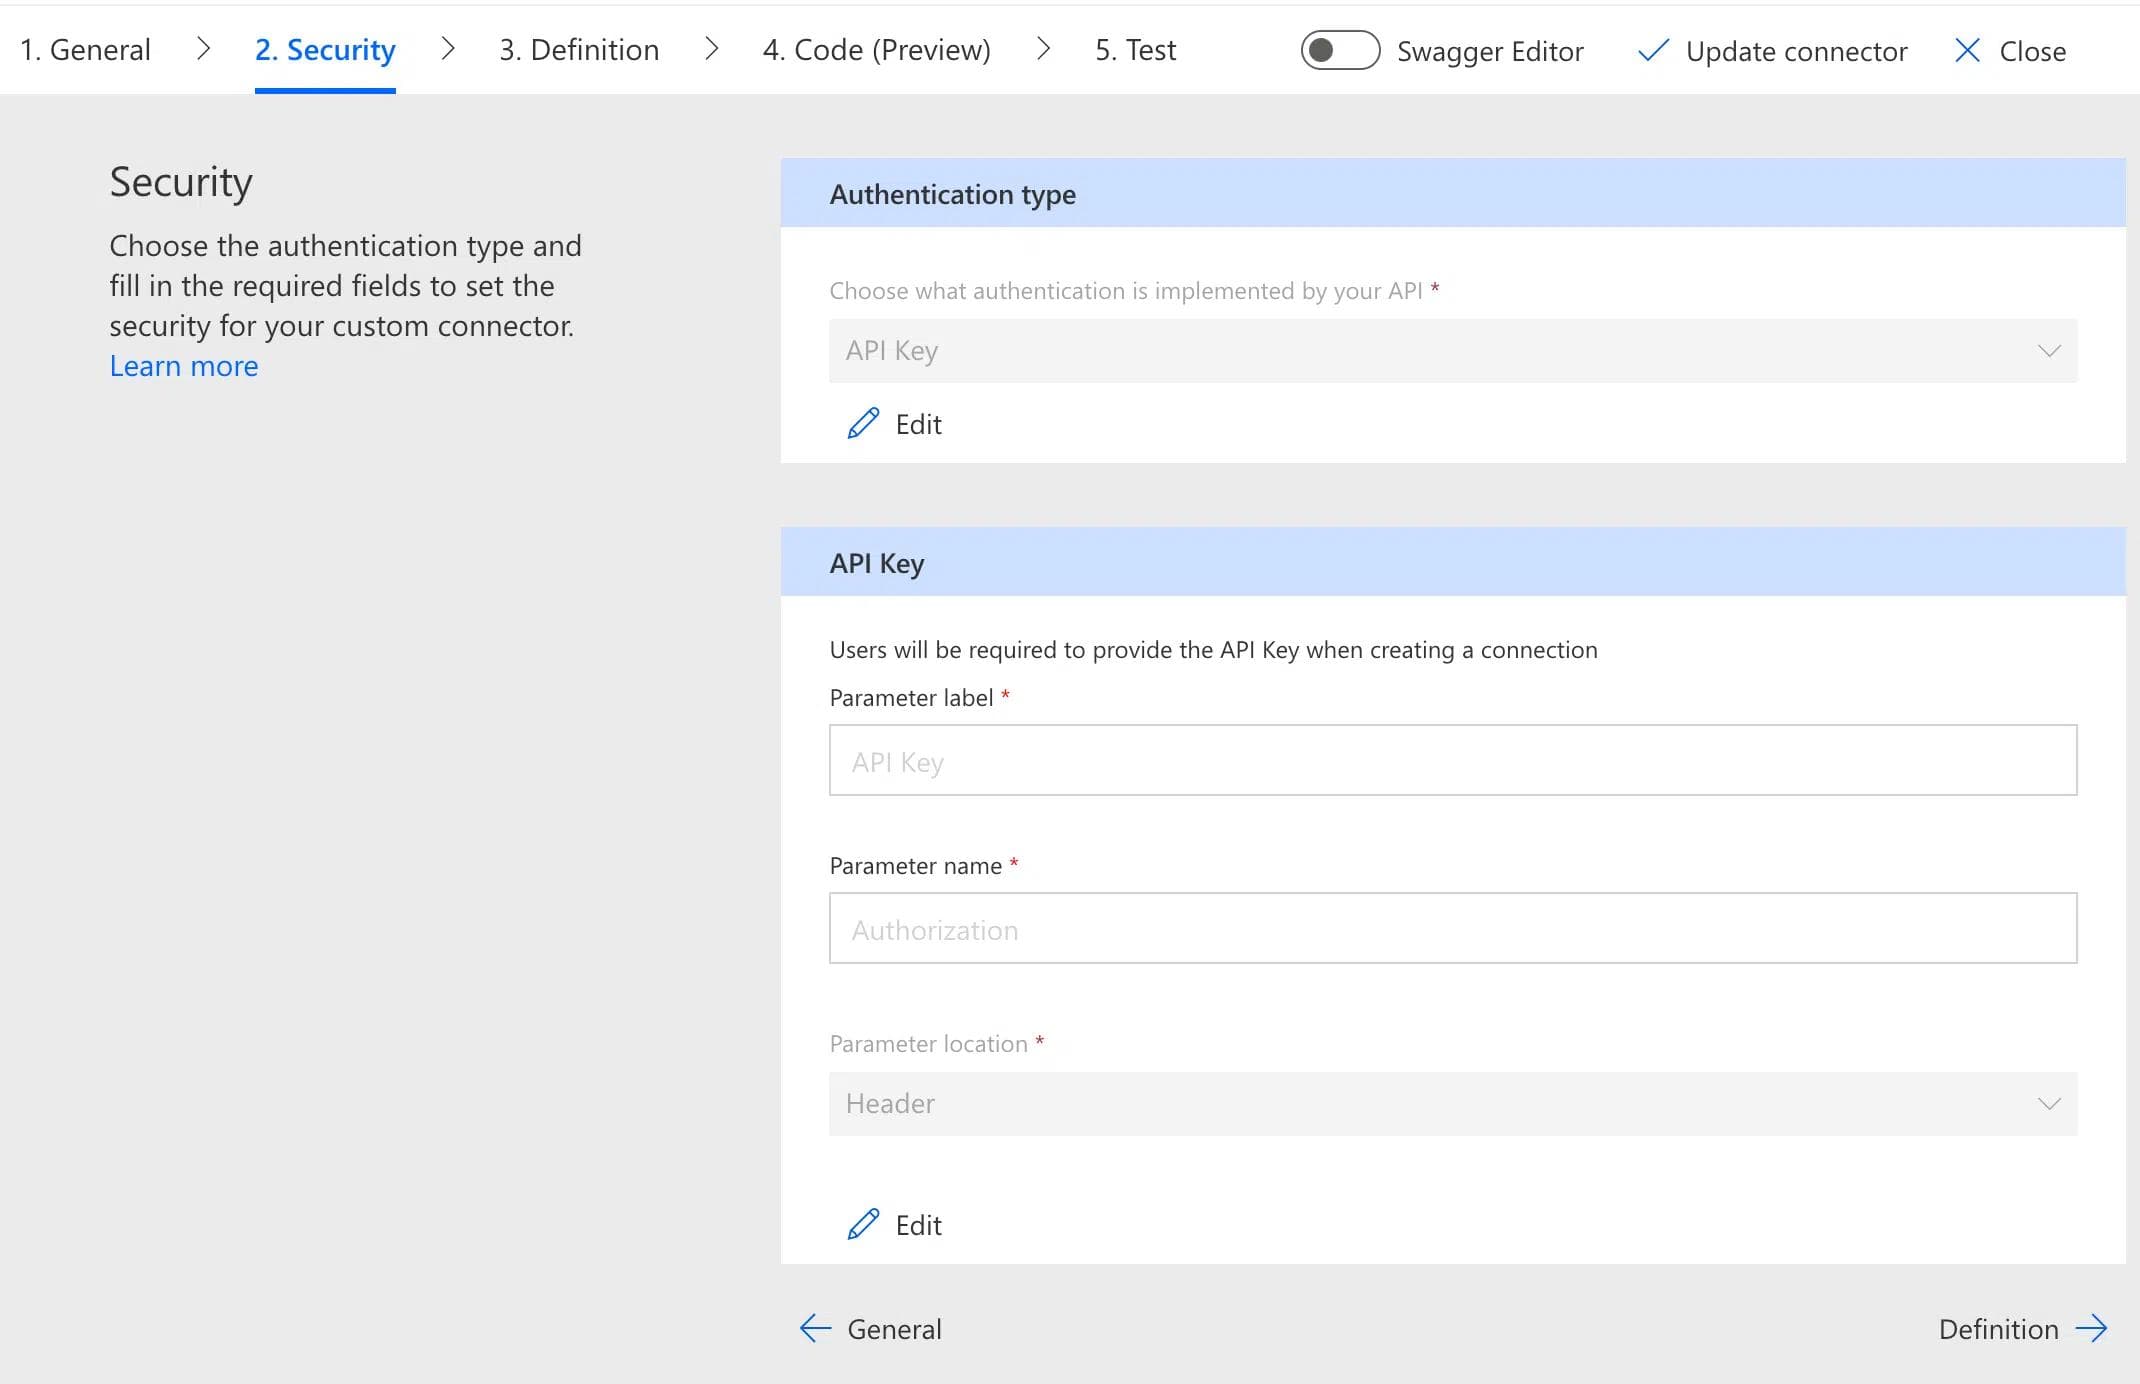
Task: Click chevron between Code and Test steps
Action: coord(1043,49)
